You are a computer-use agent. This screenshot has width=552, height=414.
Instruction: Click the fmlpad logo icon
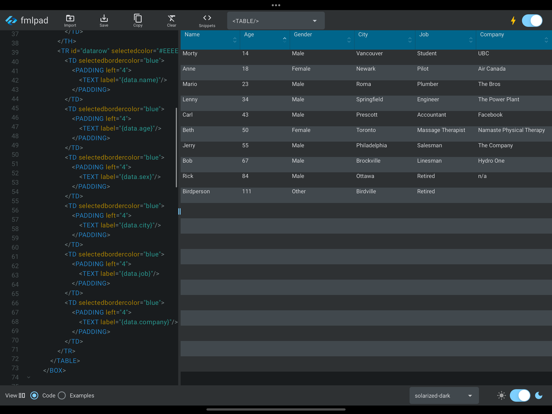point(11,20)
